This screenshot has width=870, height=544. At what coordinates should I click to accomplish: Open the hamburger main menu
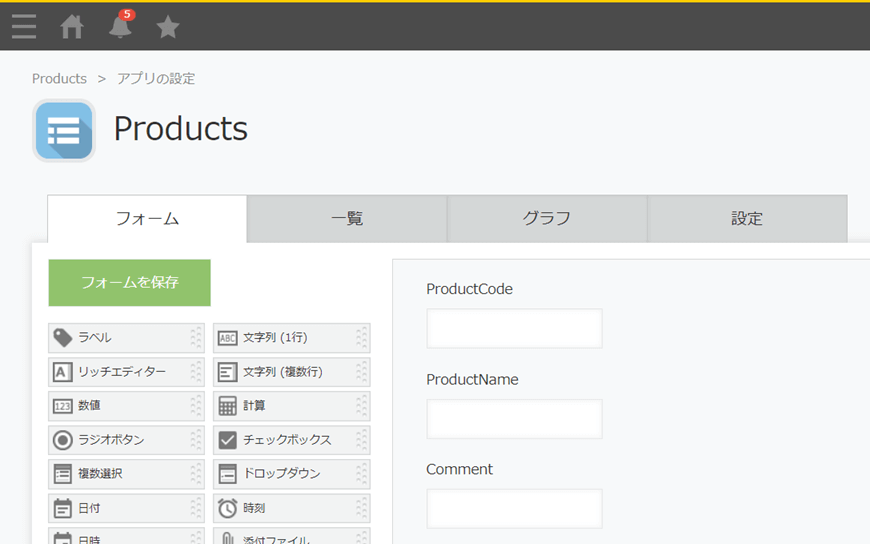[24, 27]
